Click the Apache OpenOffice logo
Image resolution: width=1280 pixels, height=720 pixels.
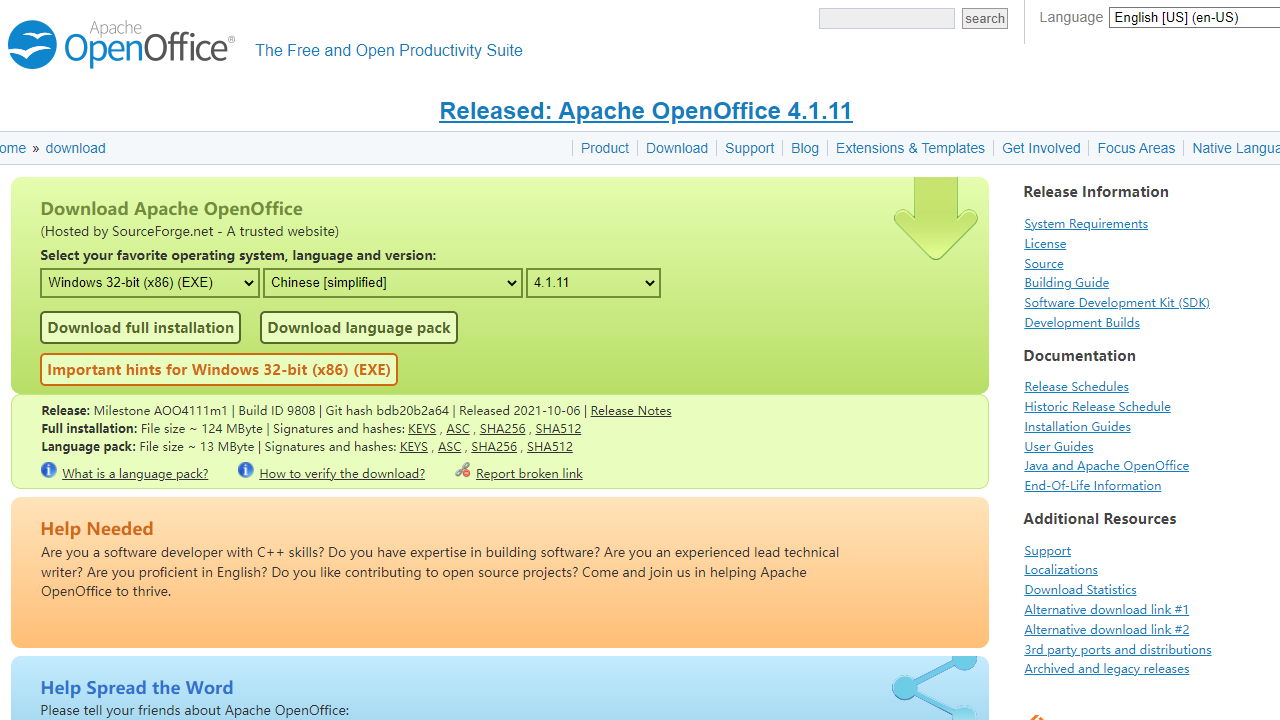(121, 44)
